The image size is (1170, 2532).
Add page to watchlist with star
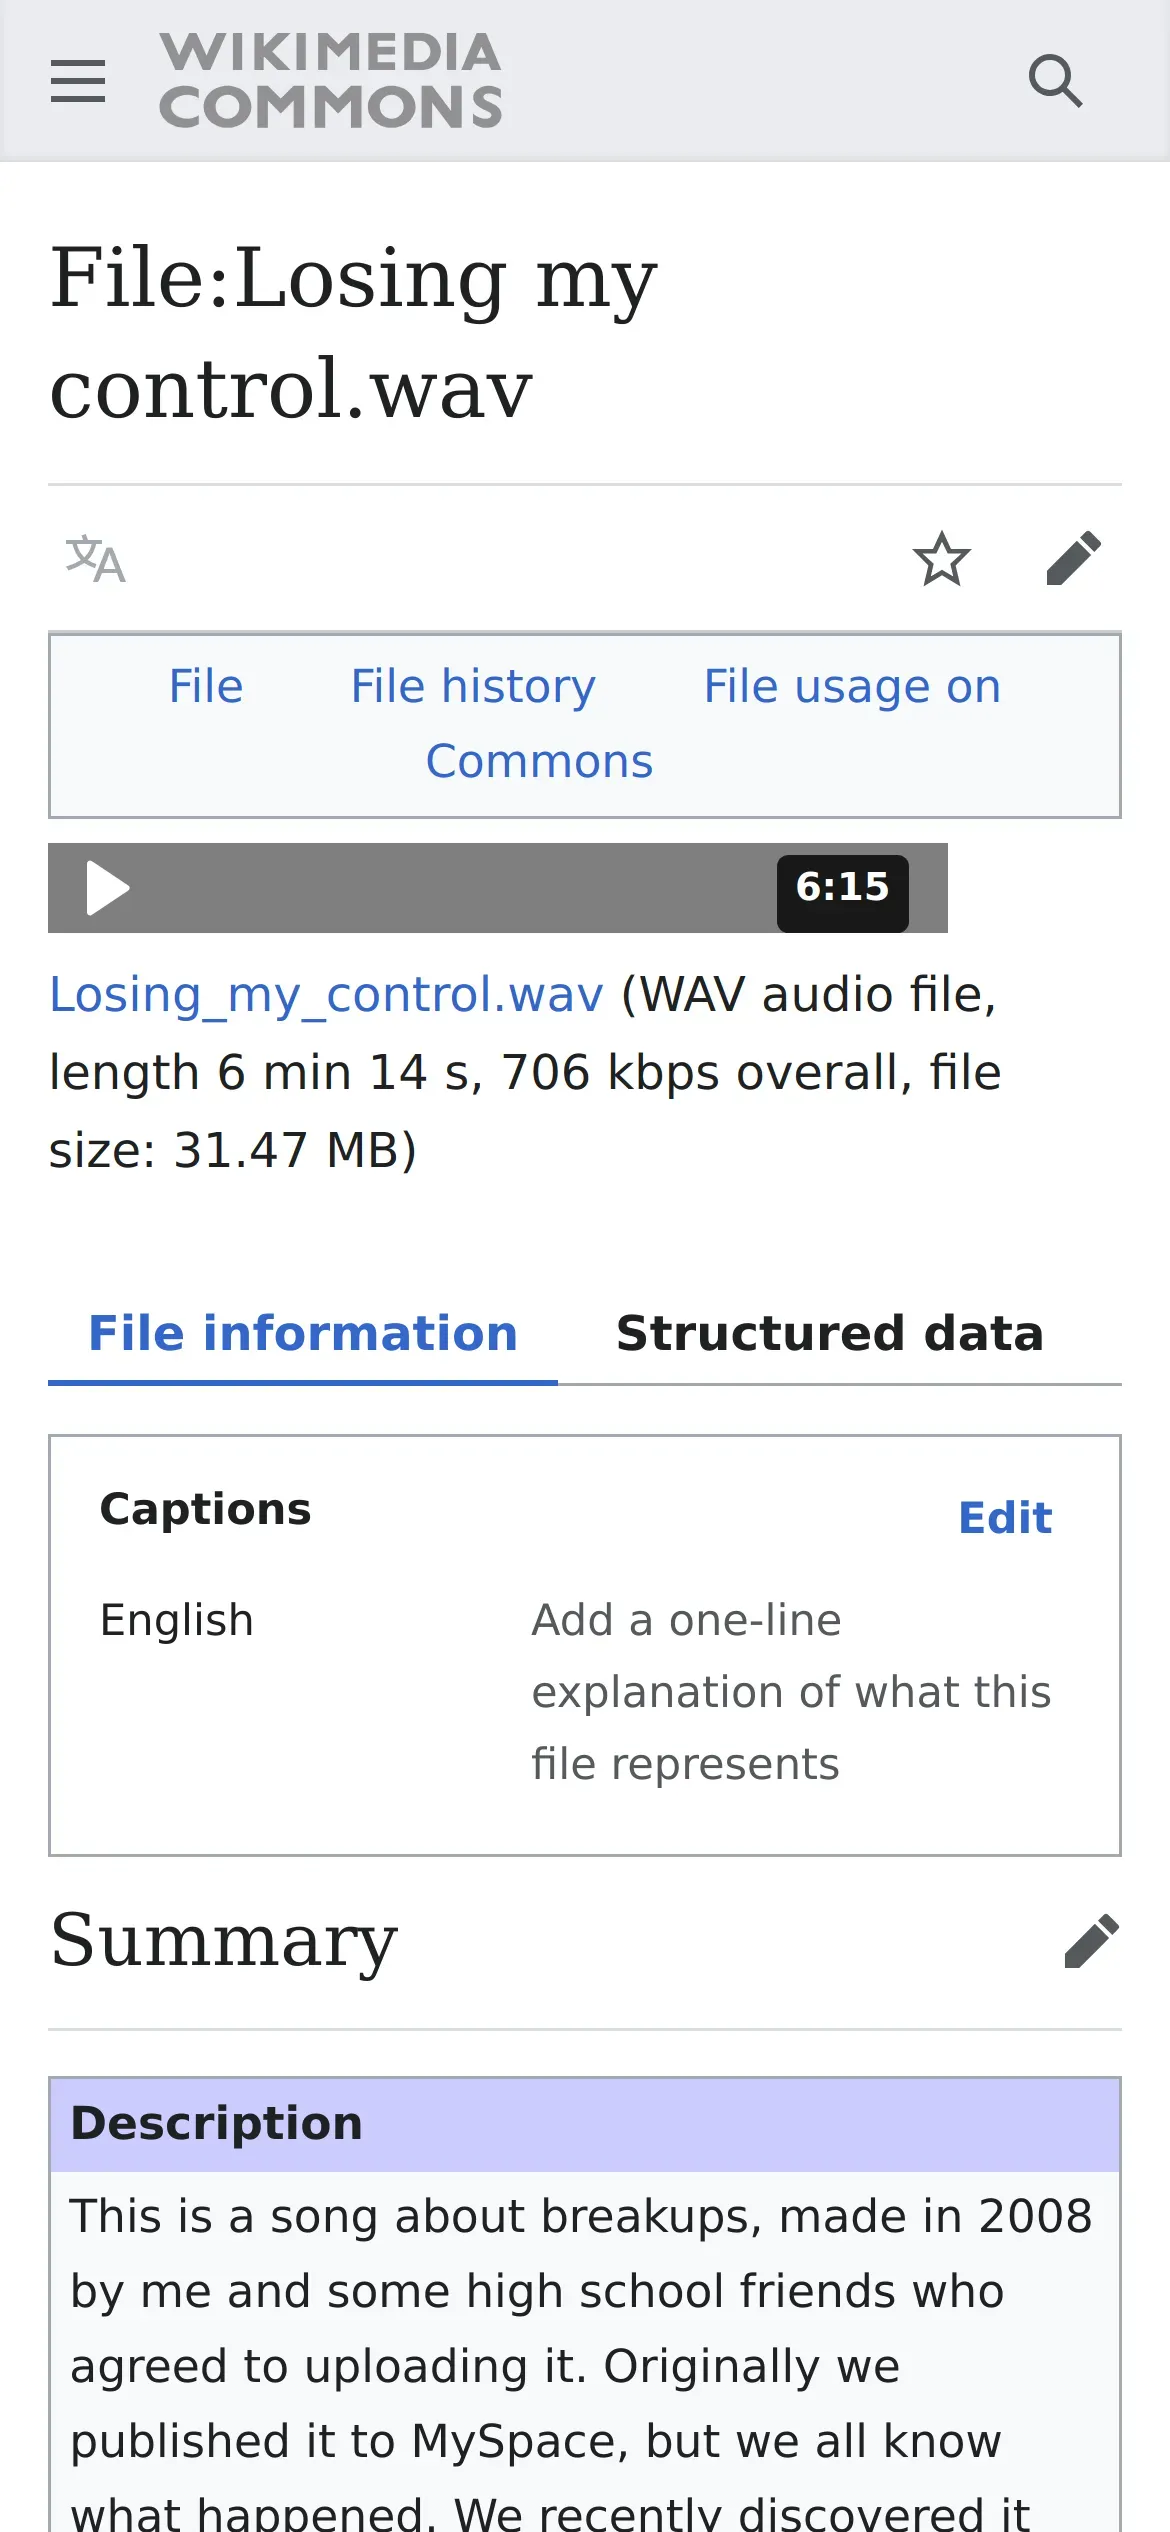(x=941, y=559)
